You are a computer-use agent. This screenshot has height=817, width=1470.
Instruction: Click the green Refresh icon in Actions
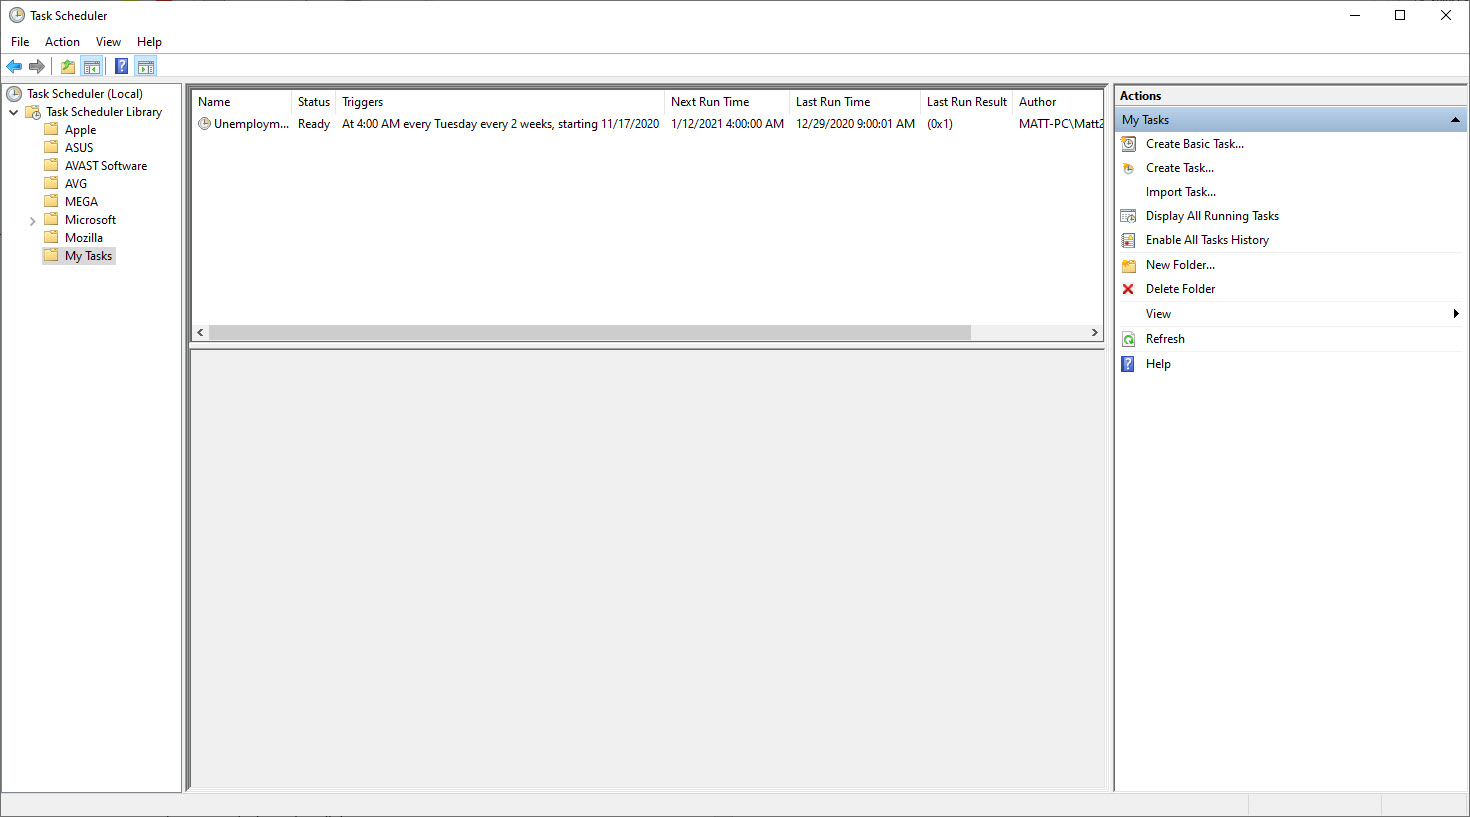point(1128,339)
